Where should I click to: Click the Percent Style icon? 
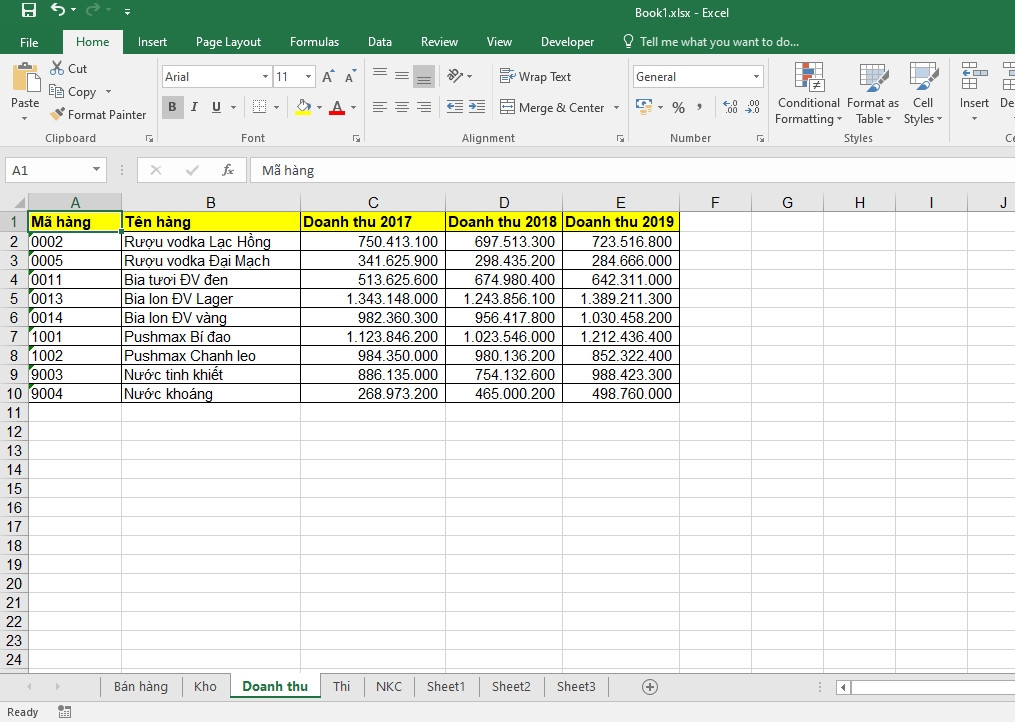[678, 107]
